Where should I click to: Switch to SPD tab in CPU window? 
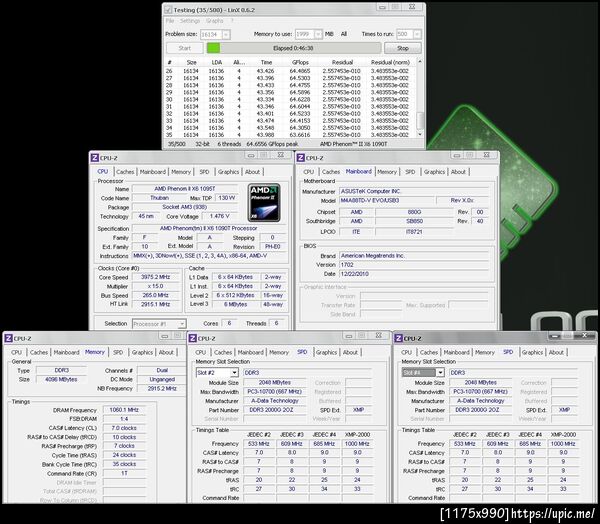[204, 172]
